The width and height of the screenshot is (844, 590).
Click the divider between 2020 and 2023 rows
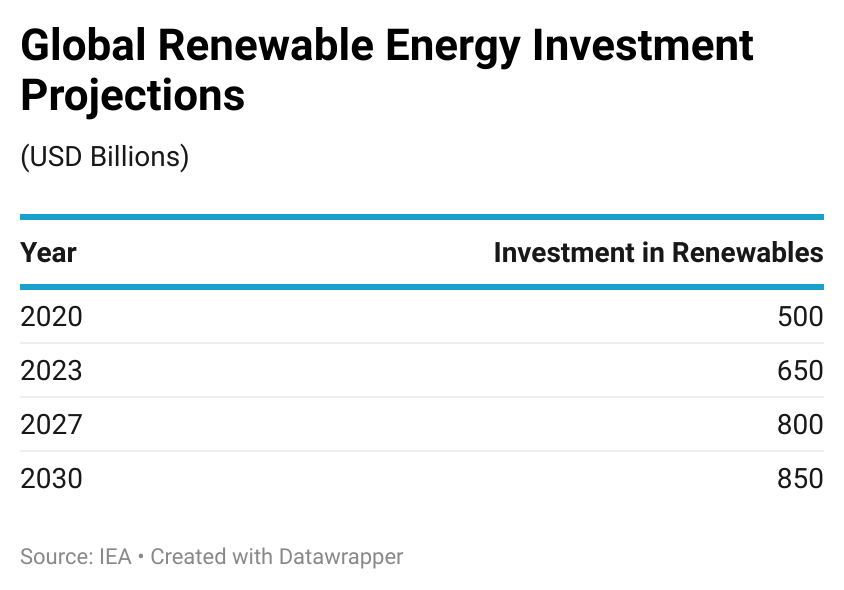422,344
